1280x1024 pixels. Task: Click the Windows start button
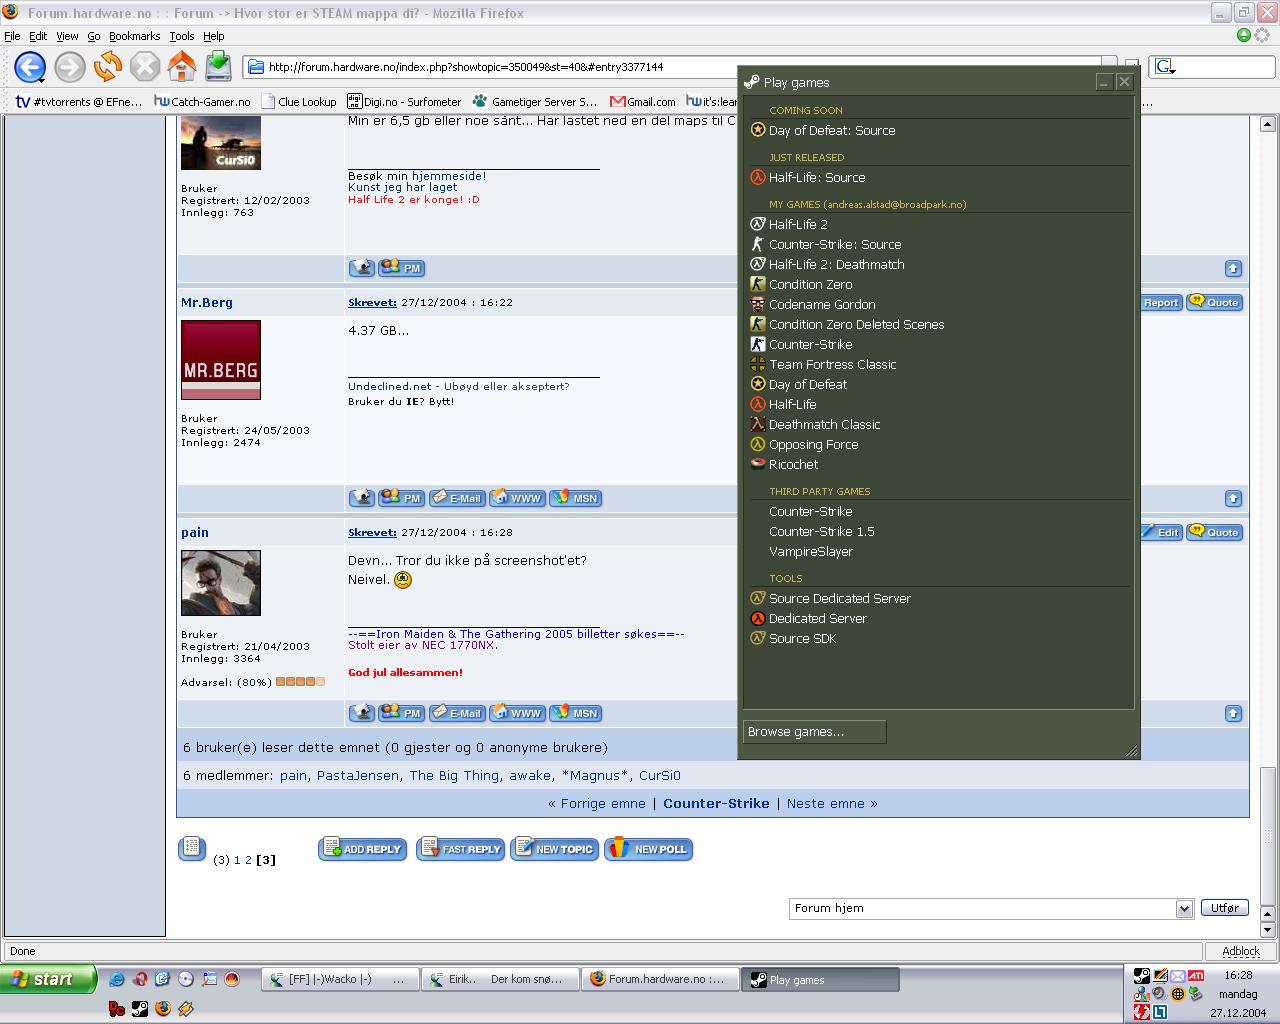pos(48,979)
